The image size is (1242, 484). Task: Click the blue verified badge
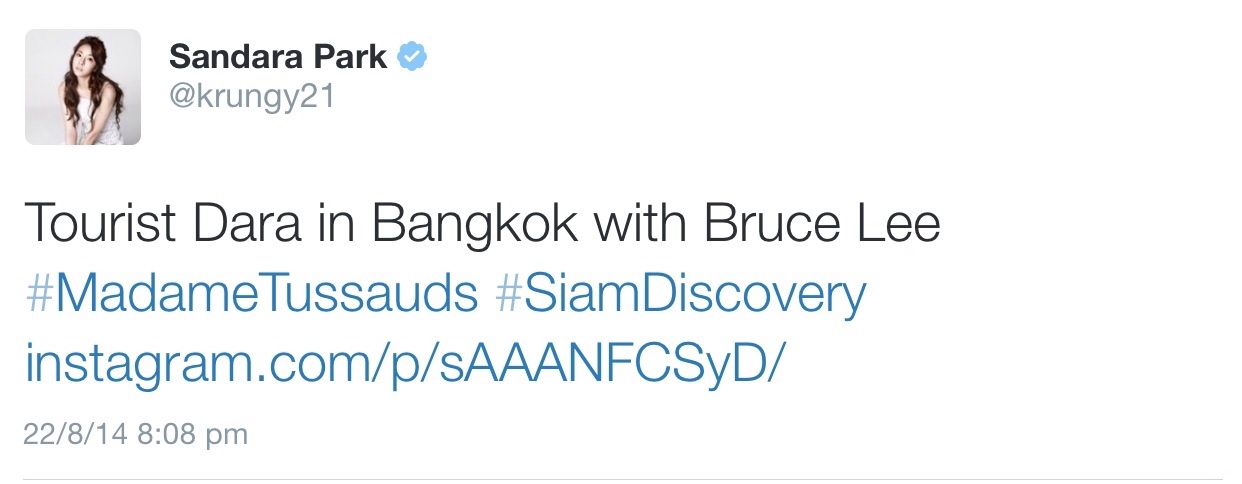tap(412, 57)
